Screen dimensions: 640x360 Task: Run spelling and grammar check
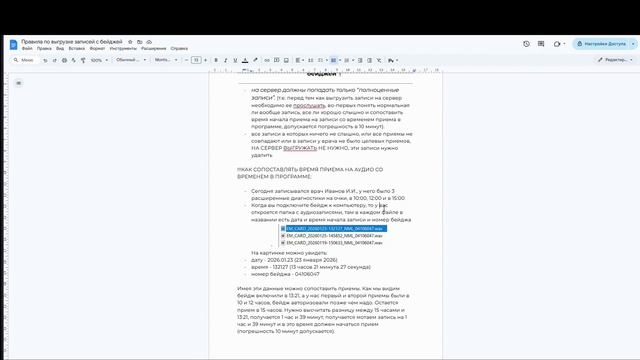click(73, 60)
